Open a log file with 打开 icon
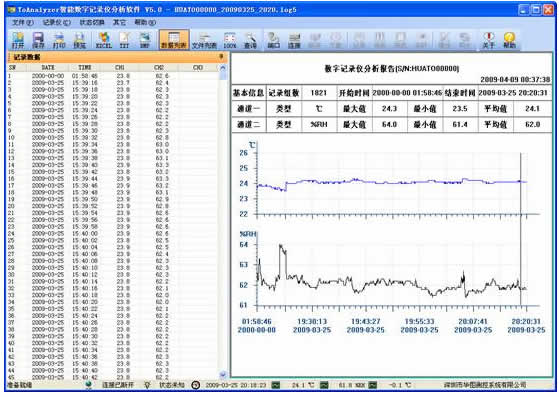The height and width of the screenshot is (397, 559). pos(18,40)
